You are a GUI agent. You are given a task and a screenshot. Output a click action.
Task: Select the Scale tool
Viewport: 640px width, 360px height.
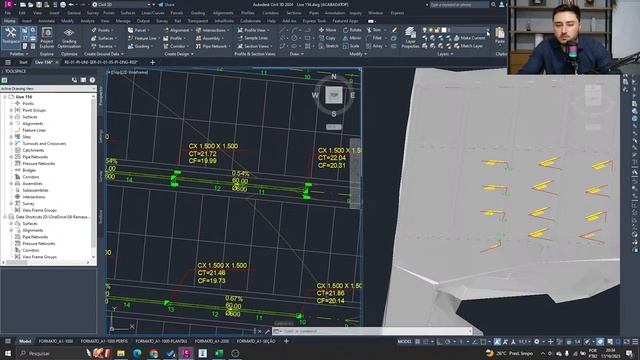coord(351,46)
